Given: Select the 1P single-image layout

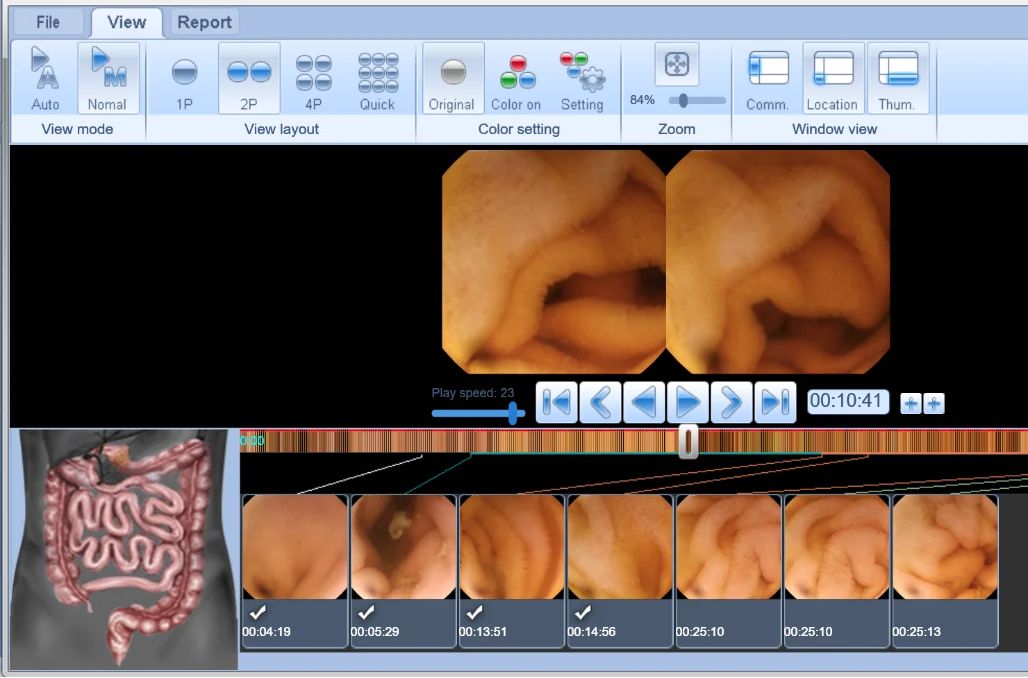Looking at the screenshot, I should click(x=184, y=78).
